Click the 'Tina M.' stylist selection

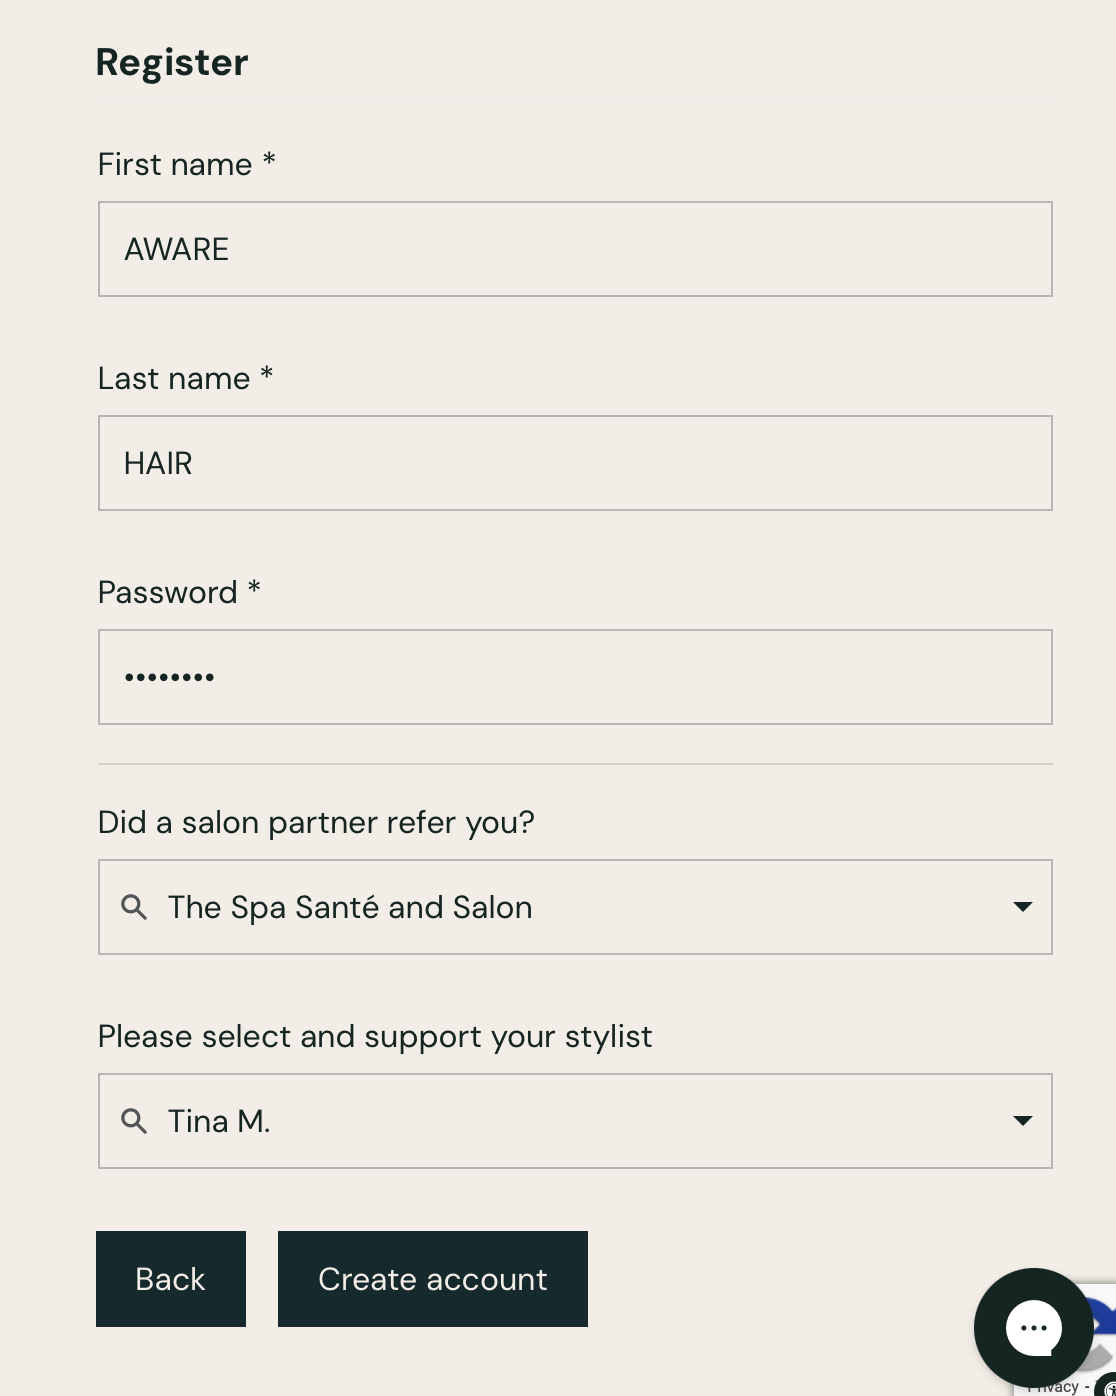tap(219, 1121)
